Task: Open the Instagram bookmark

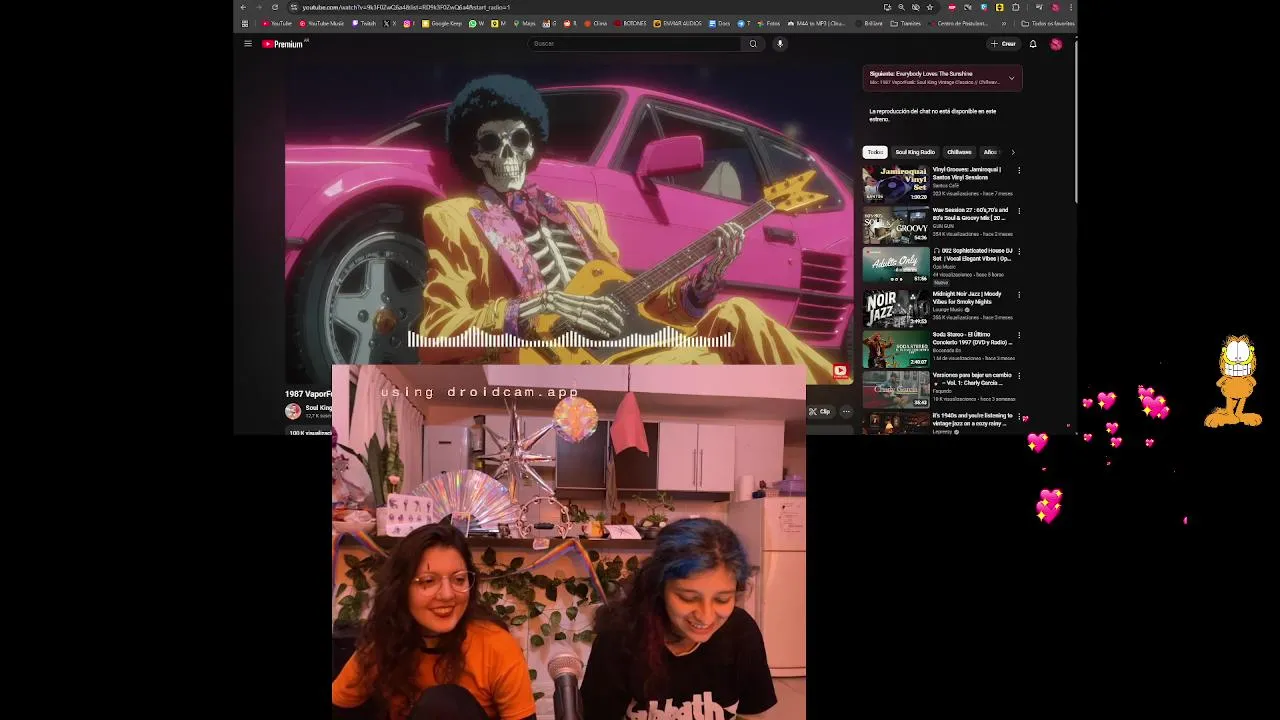Action: [409, 23]
